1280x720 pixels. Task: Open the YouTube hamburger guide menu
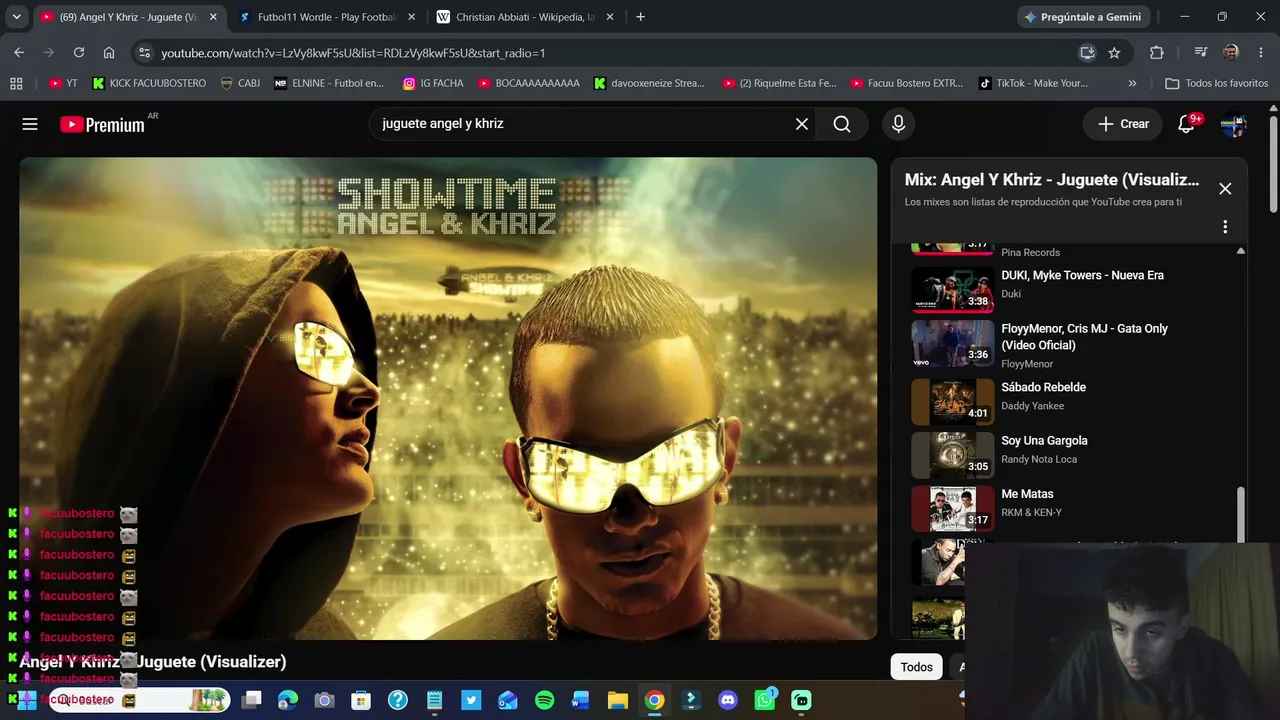[x=30, y=124]
